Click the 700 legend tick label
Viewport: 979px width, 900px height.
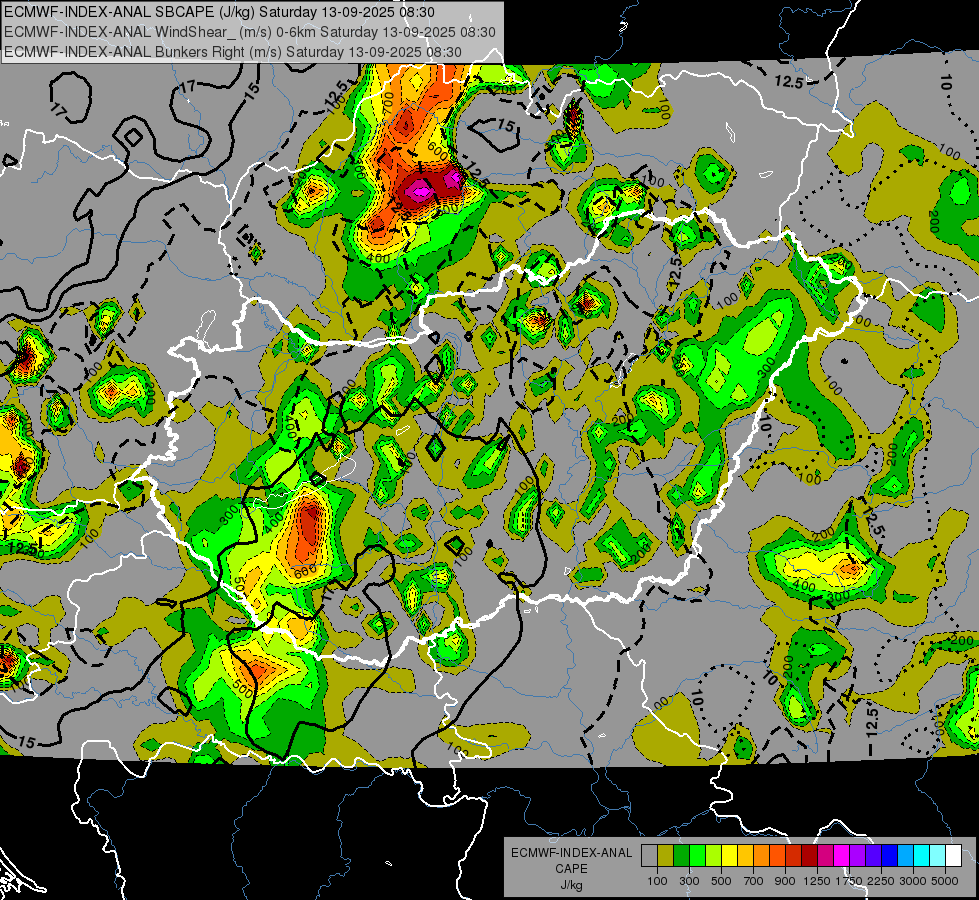point(754,881)
